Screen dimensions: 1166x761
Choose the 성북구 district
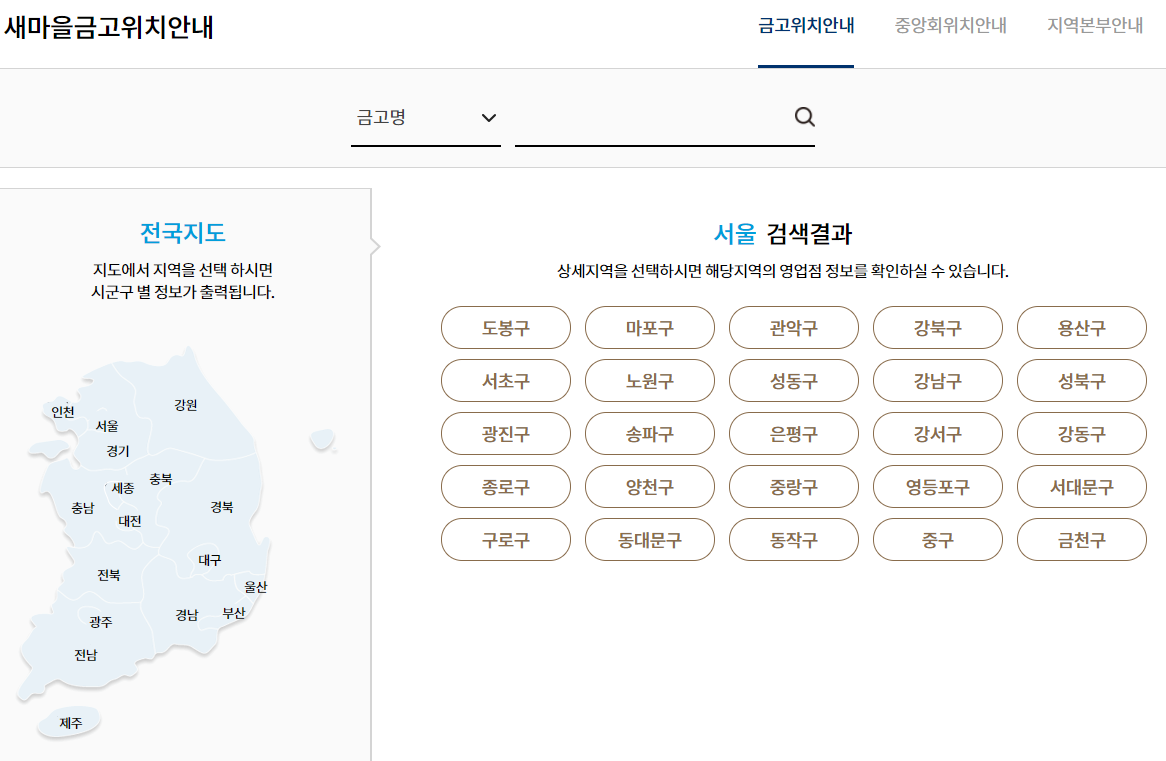tap(1082, 381)
